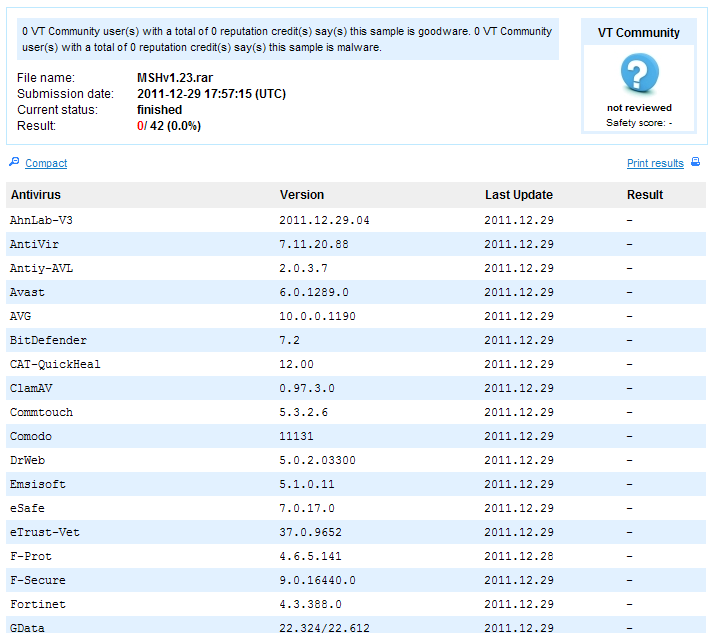Click the Antivirus column header
The image size is (722, 633).
click(35, 195)
